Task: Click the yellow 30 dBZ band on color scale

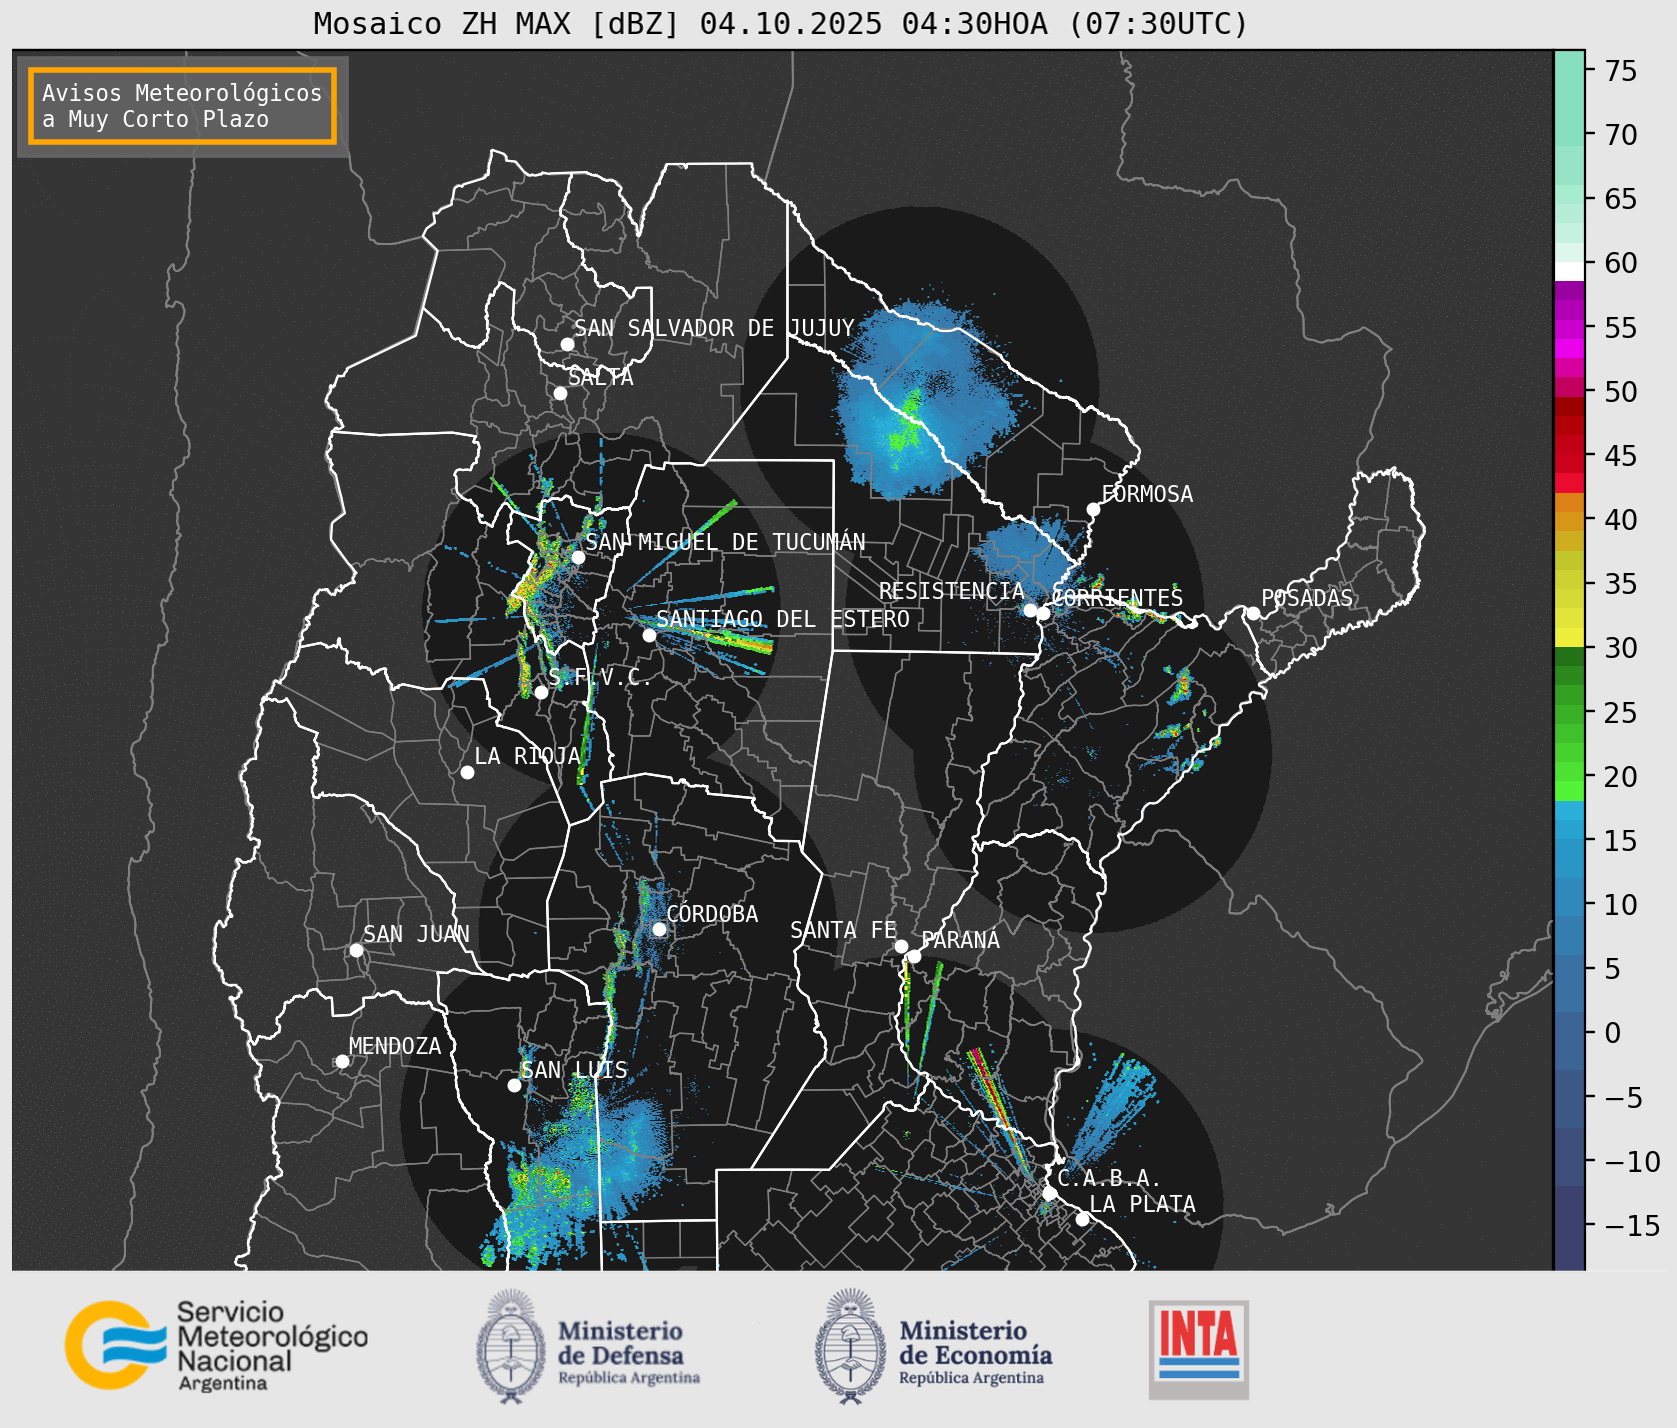Action: 1569,637
